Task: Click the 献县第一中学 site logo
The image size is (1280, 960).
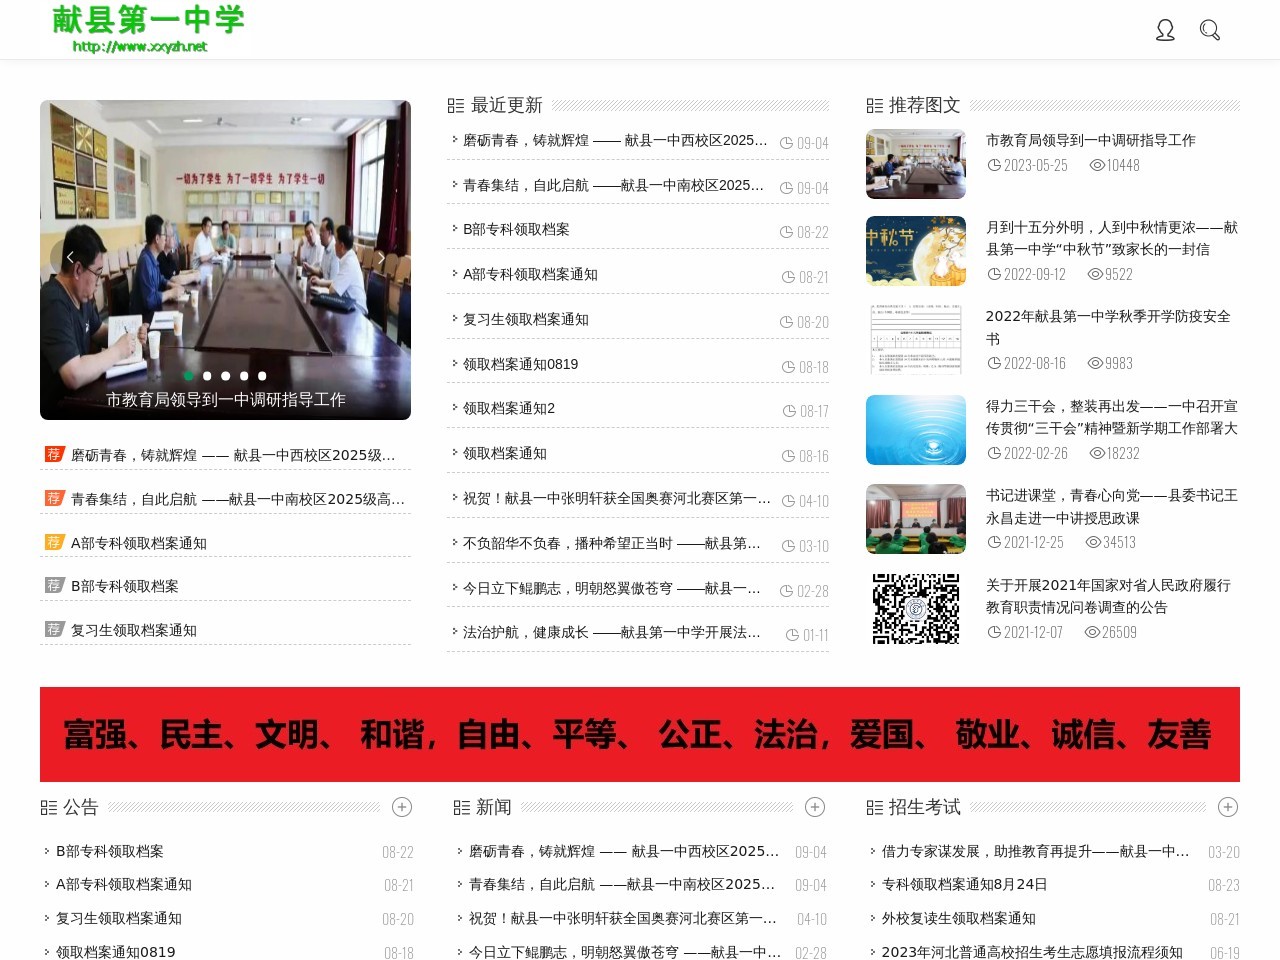Action: [148, 29]
